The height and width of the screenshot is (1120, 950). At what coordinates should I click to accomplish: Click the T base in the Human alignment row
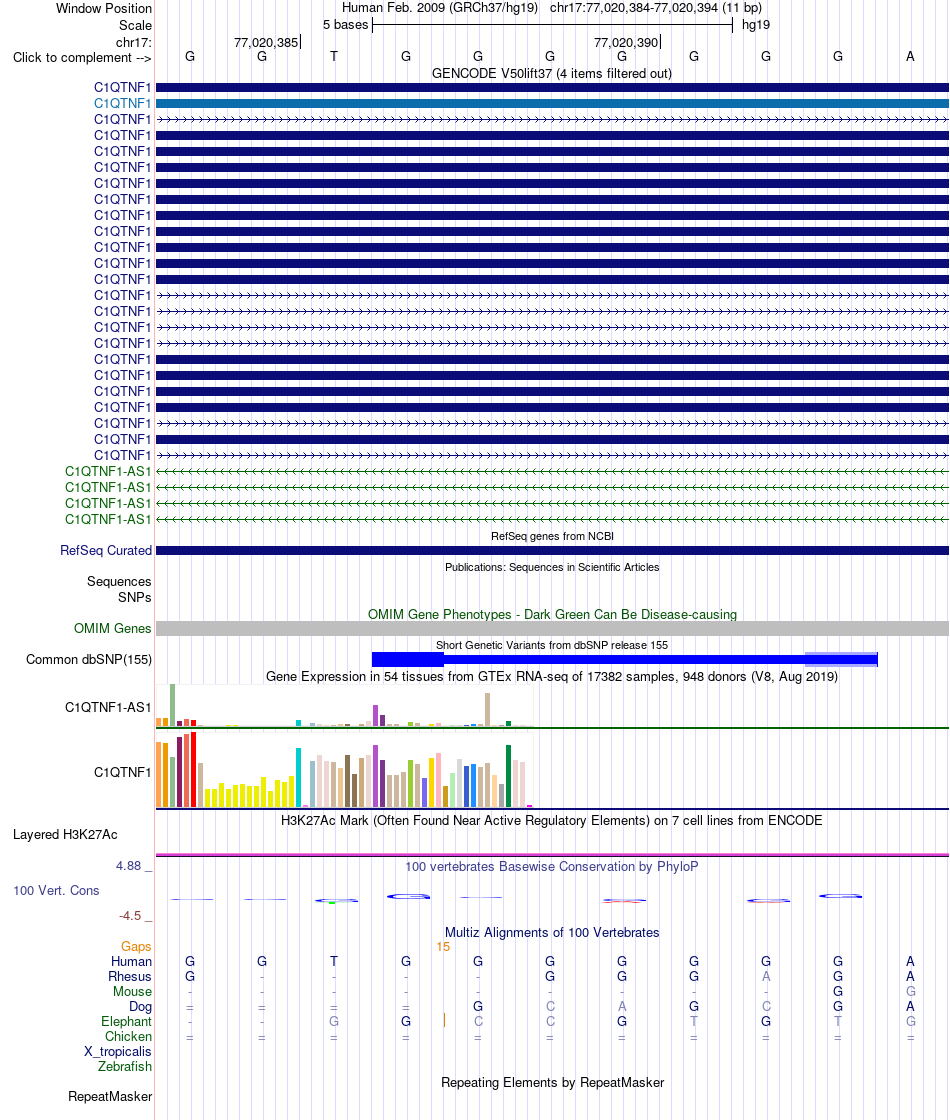pos(334,961)
